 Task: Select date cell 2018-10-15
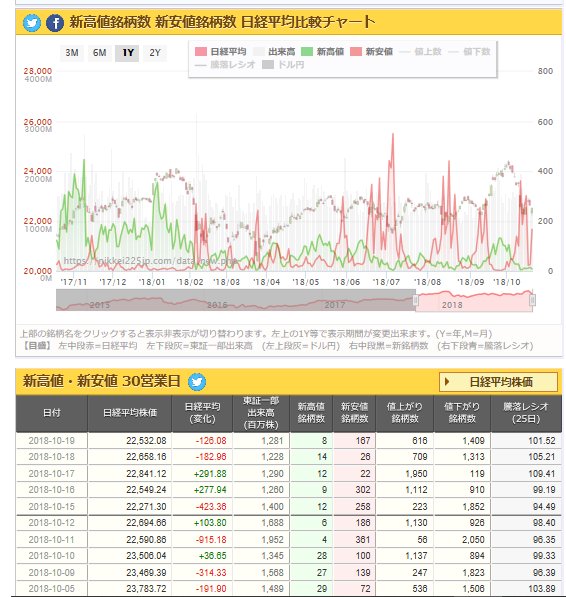[52, 506]
